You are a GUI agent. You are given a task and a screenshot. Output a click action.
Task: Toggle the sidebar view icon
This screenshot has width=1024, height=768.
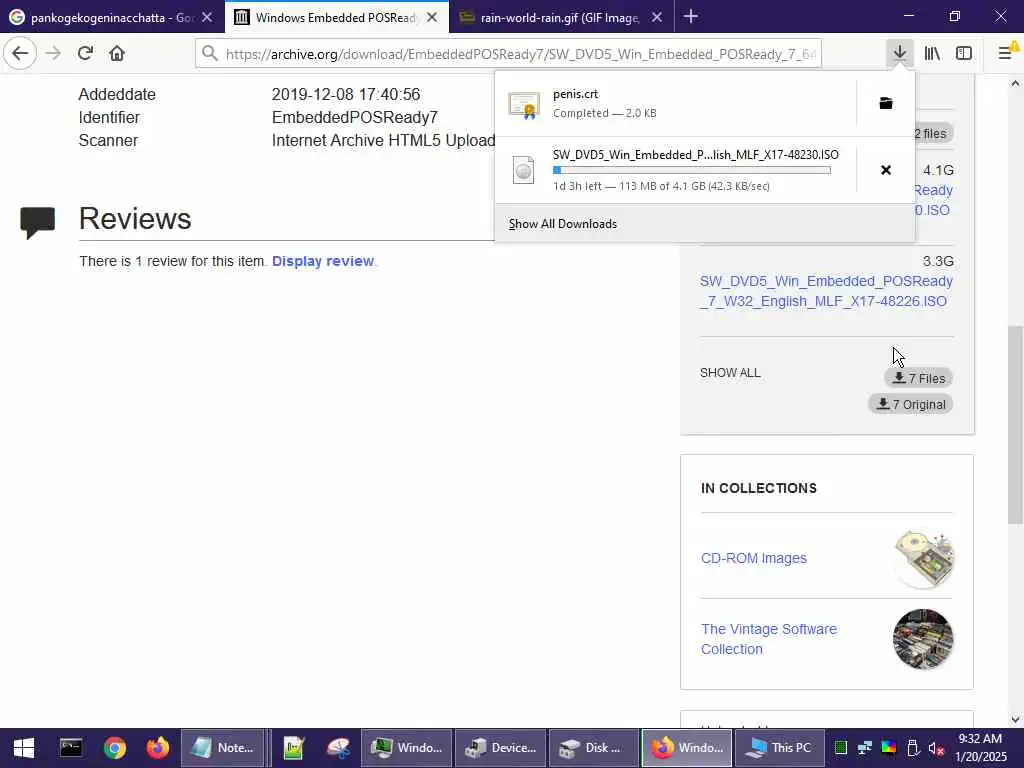tap(964, 53)
